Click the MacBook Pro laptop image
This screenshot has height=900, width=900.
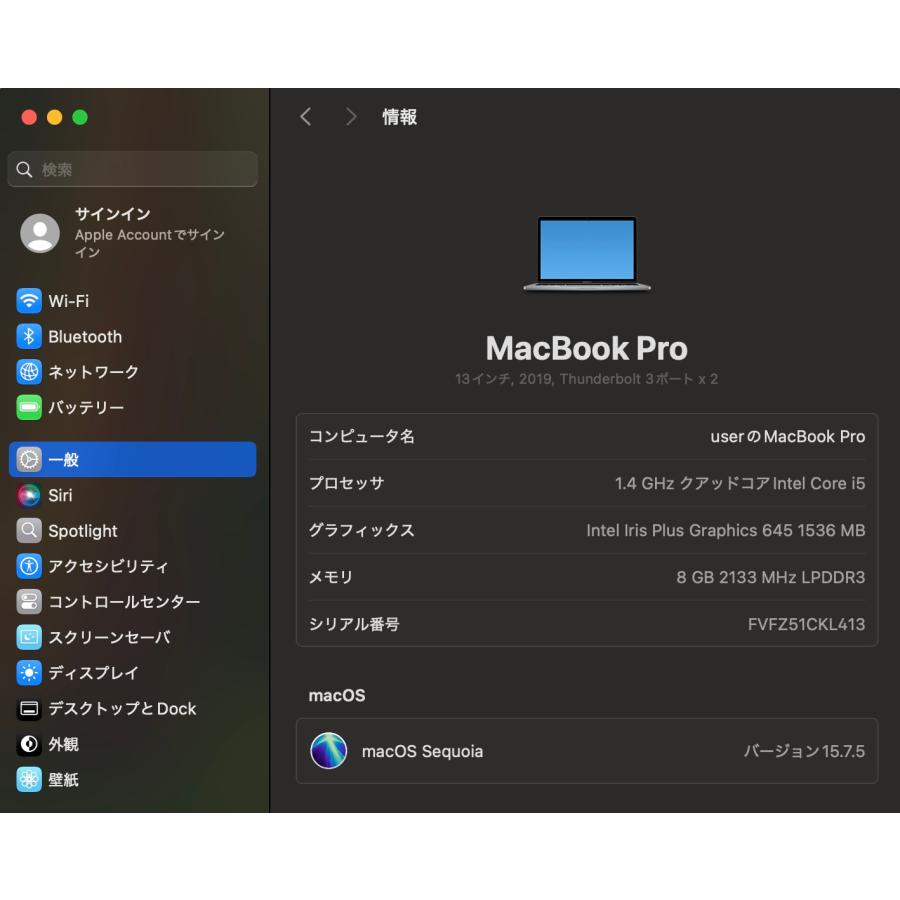coord(587,253)
